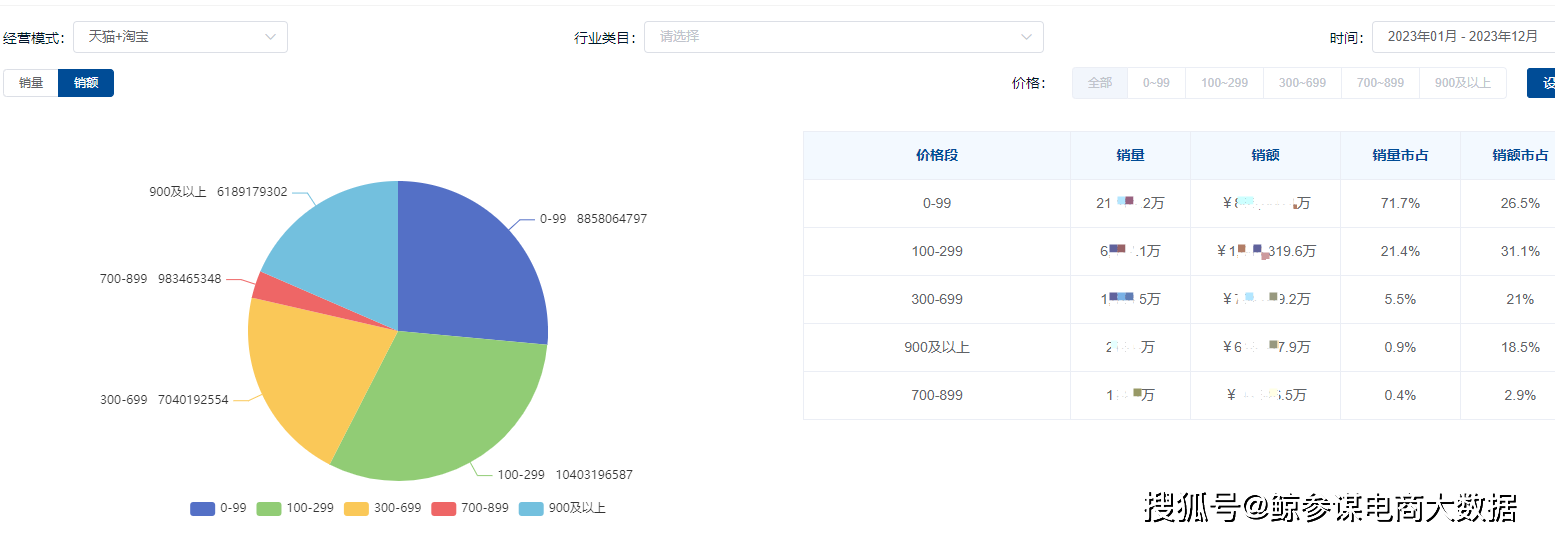Select the 100~299 price filter
The height and width of the screenshot is (541, 1555).
pyautogui.click(x=1224, y=83)
